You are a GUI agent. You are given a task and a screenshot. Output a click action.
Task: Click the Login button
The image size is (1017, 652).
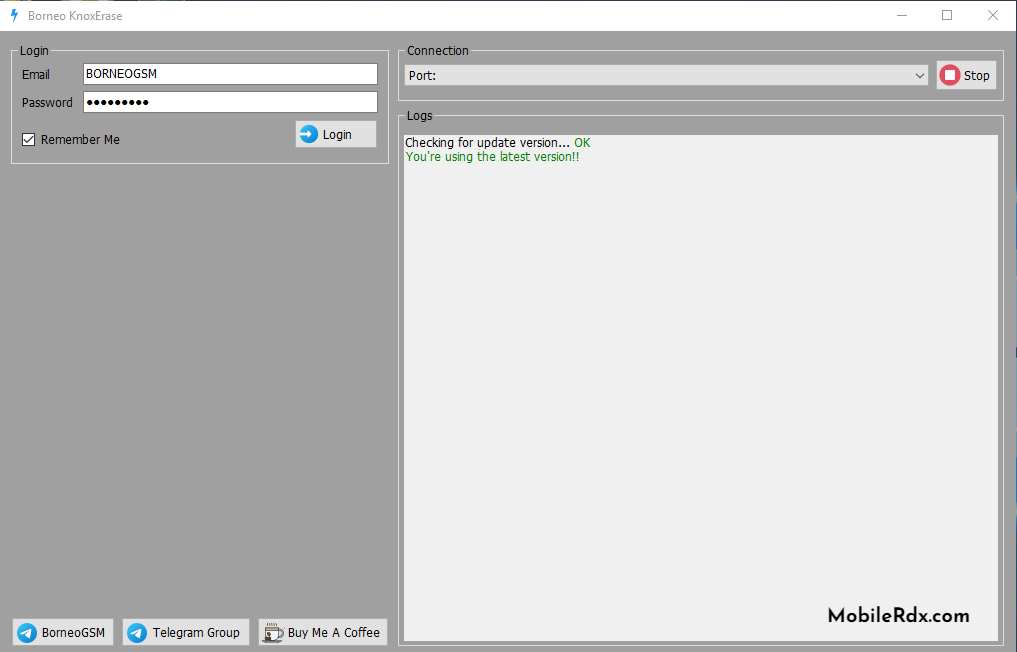[336, 134]
